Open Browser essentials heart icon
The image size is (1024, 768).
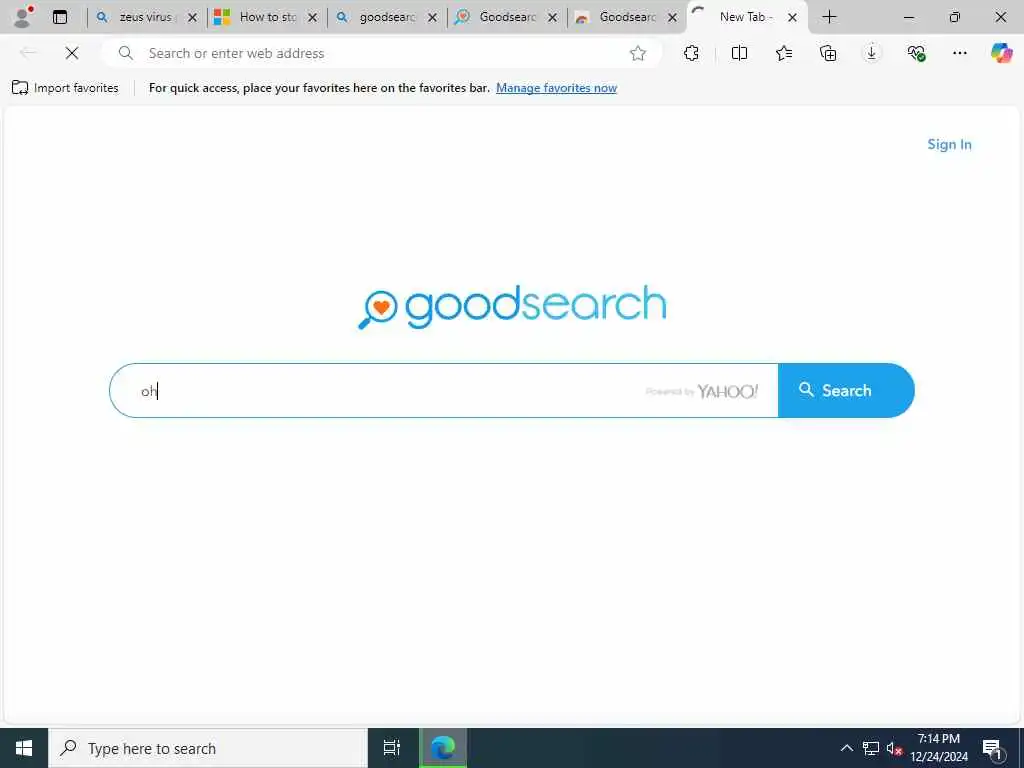coord(916,53)
